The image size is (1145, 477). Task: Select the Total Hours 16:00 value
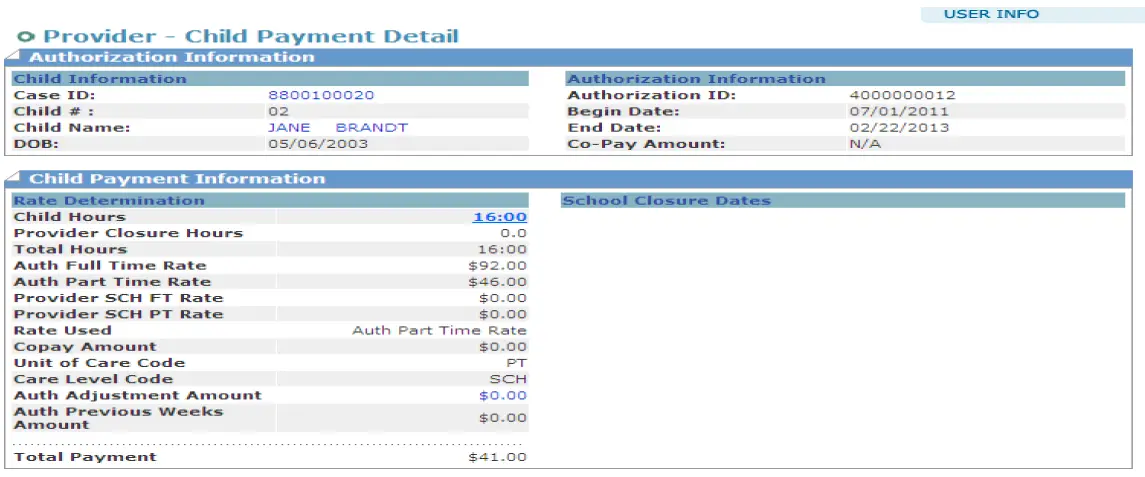[500, 249]
